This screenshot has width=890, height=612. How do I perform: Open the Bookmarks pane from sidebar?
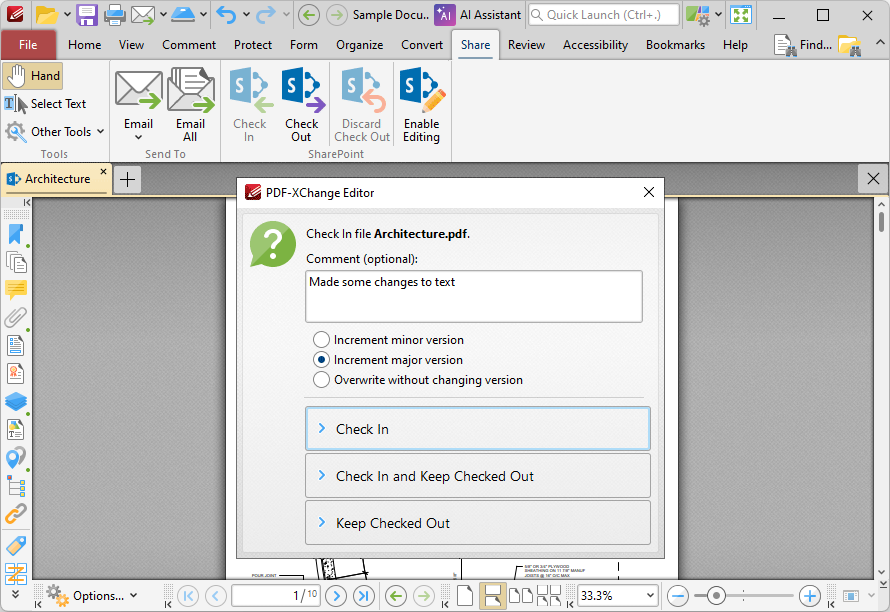click(x=15, y=234)
